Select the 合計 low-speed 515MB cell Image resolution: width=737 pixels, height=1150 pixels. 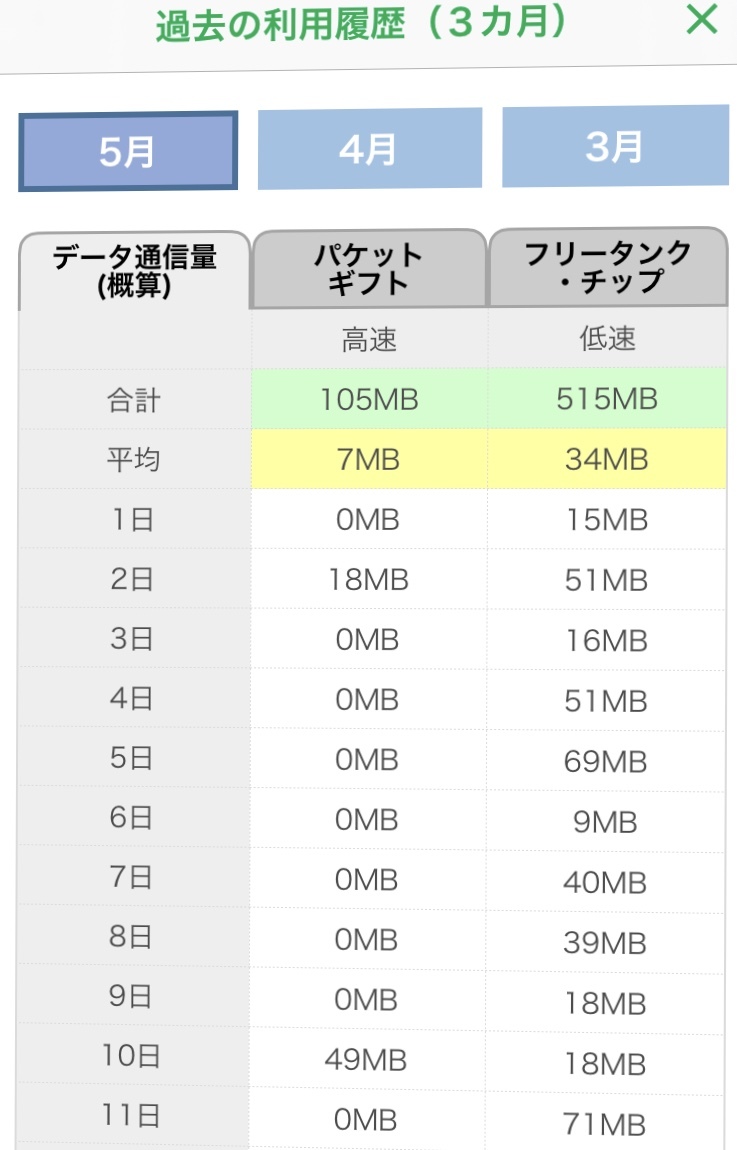[x=607, y=399]
